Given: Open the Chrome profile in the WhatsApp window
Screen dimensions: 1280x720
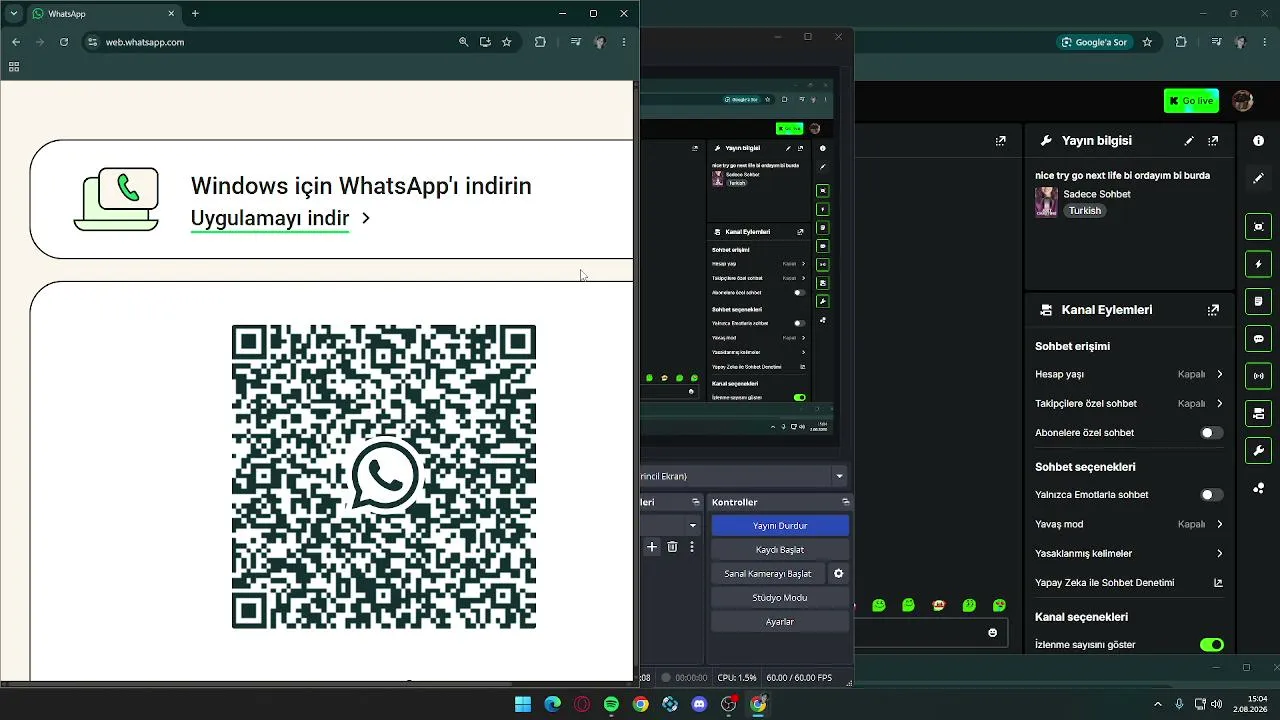Looking at the screenshot, I should [600, 42].
